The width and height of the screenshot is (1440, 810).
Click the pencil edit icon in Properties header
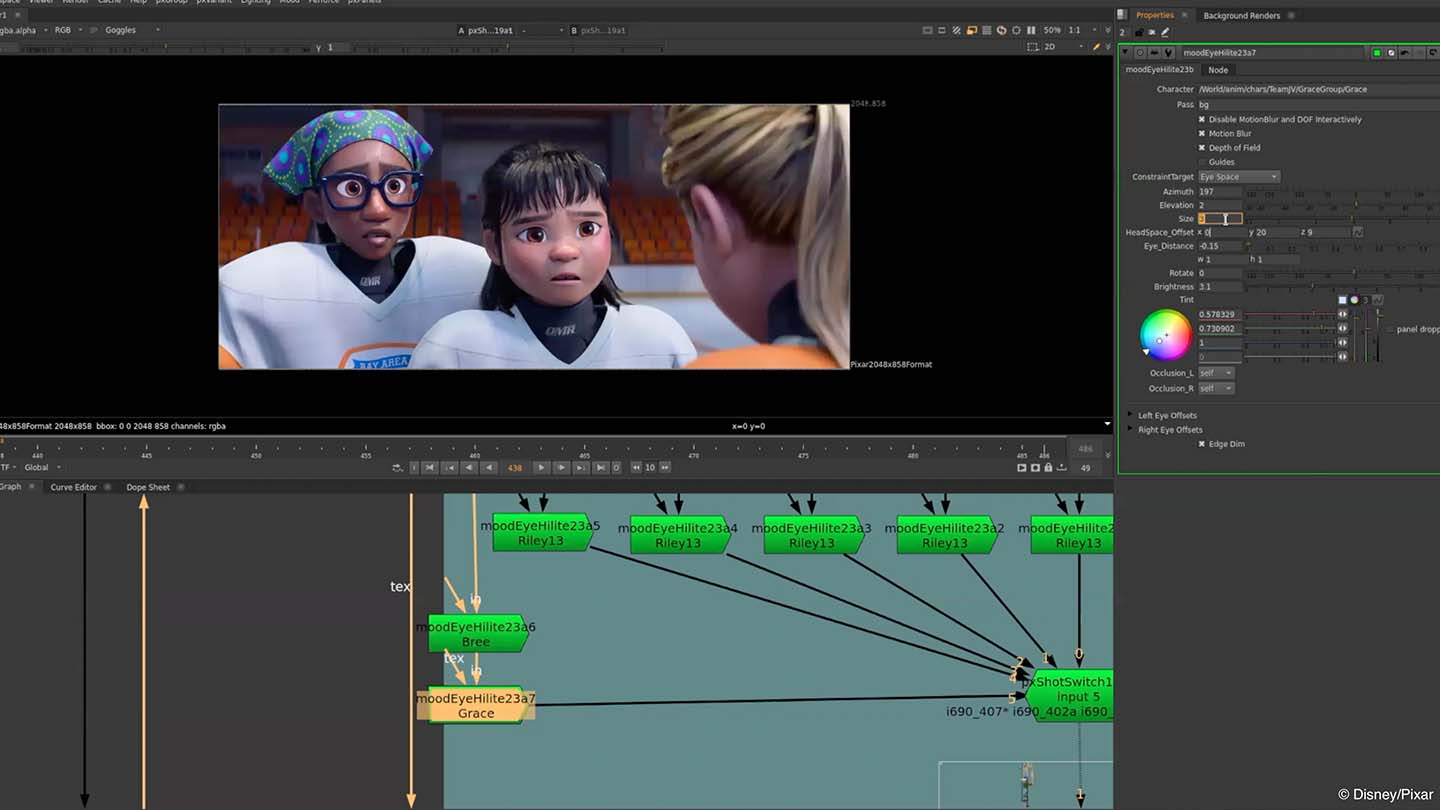pos(1166,32)
